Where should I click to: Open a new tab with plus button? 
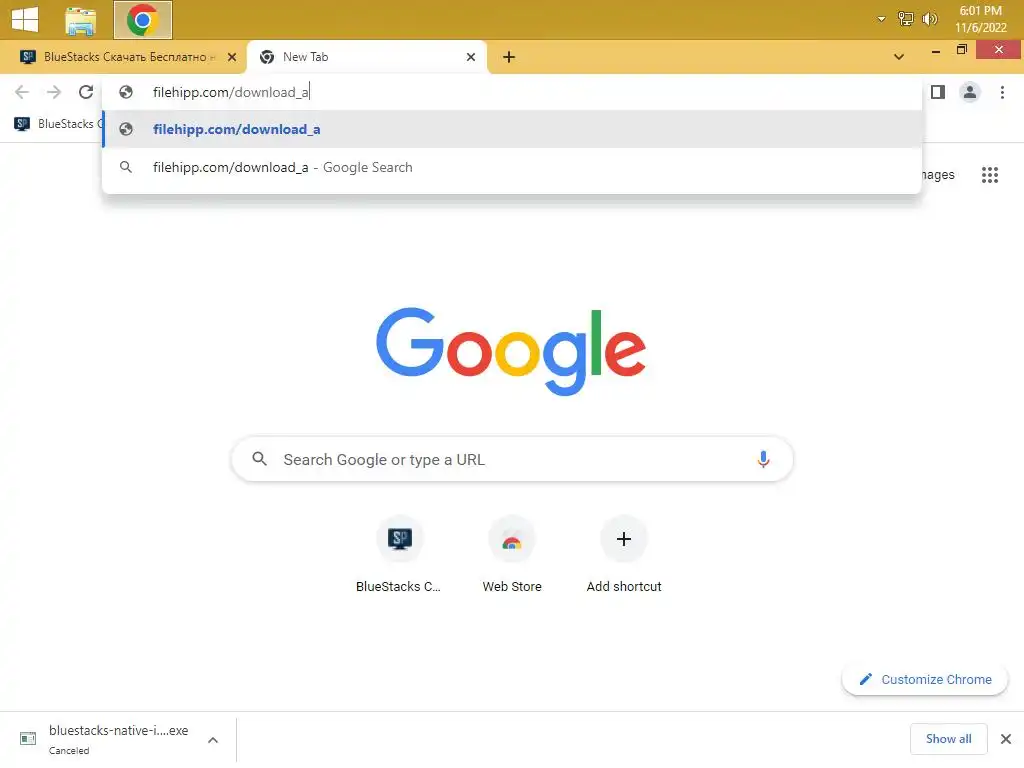pos(509,57)
